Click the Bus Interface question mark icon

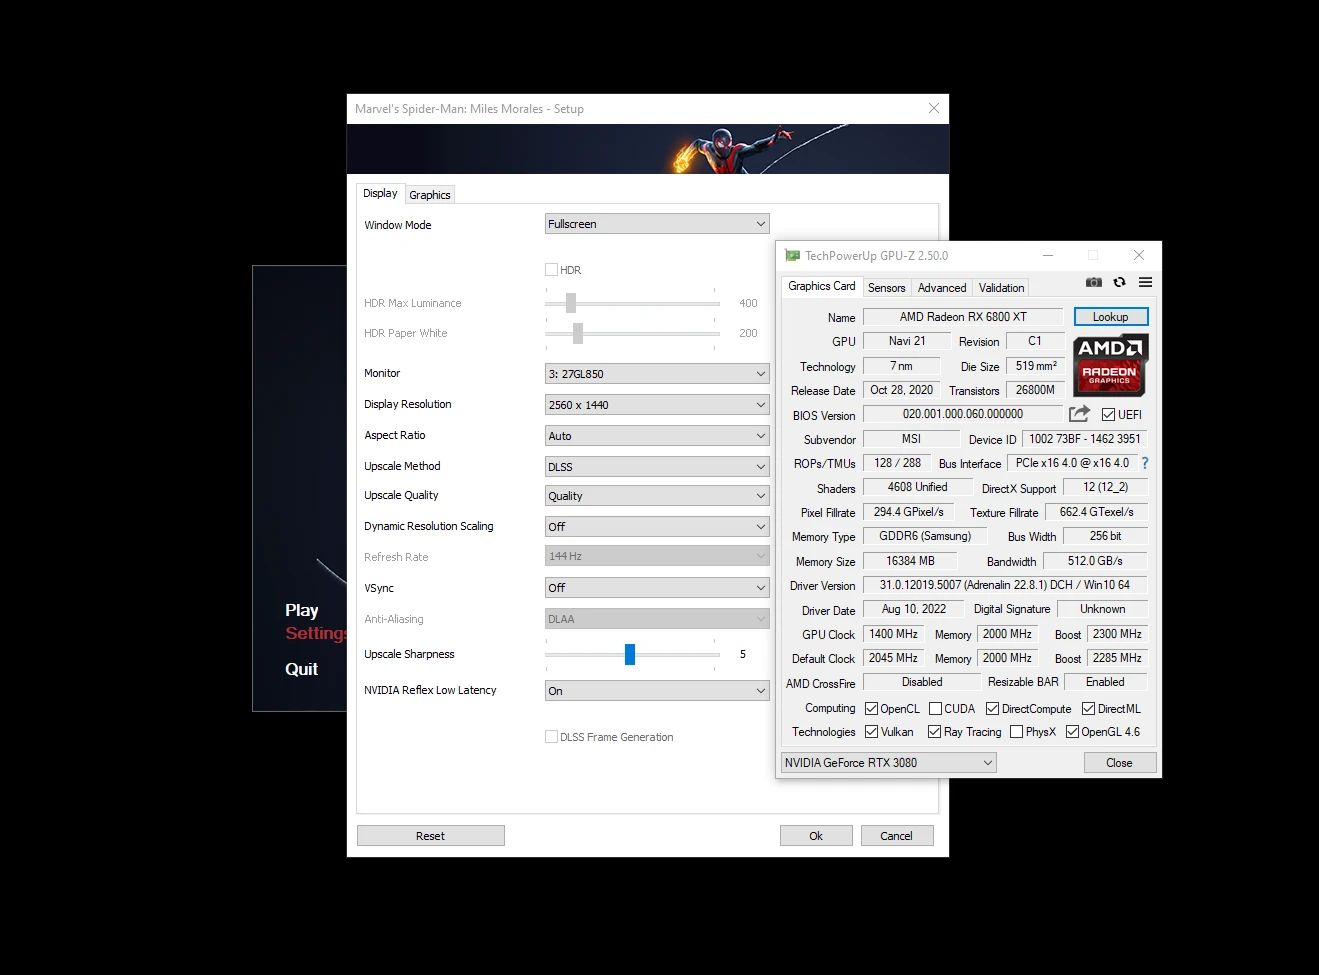[x=1145, y=463]
